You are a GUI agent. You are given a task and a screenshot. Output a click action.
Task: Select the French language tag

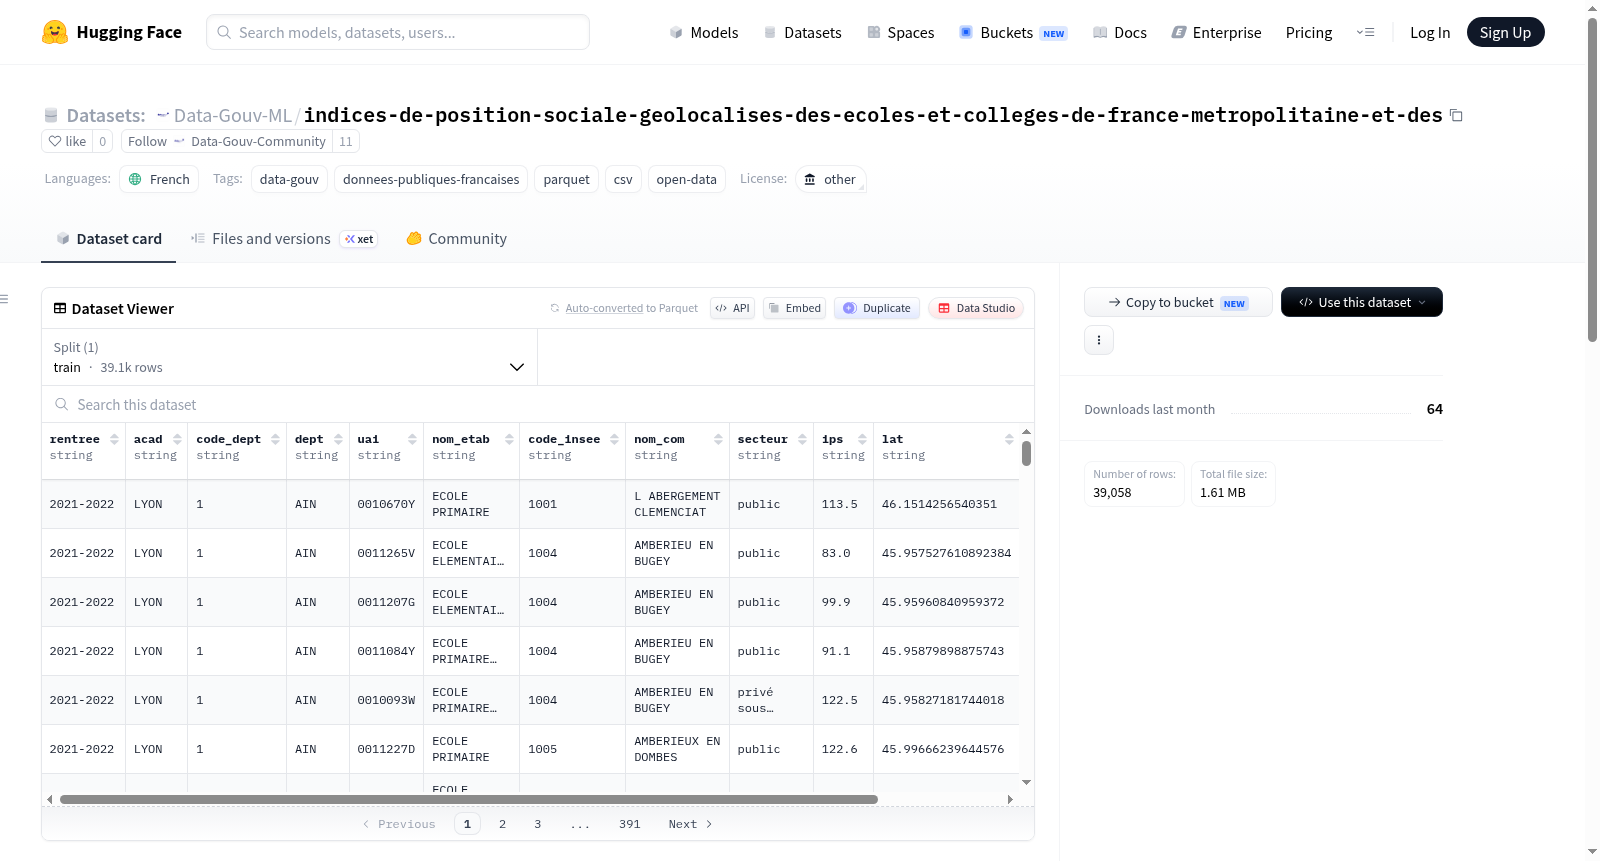click(x=159, y=179)
